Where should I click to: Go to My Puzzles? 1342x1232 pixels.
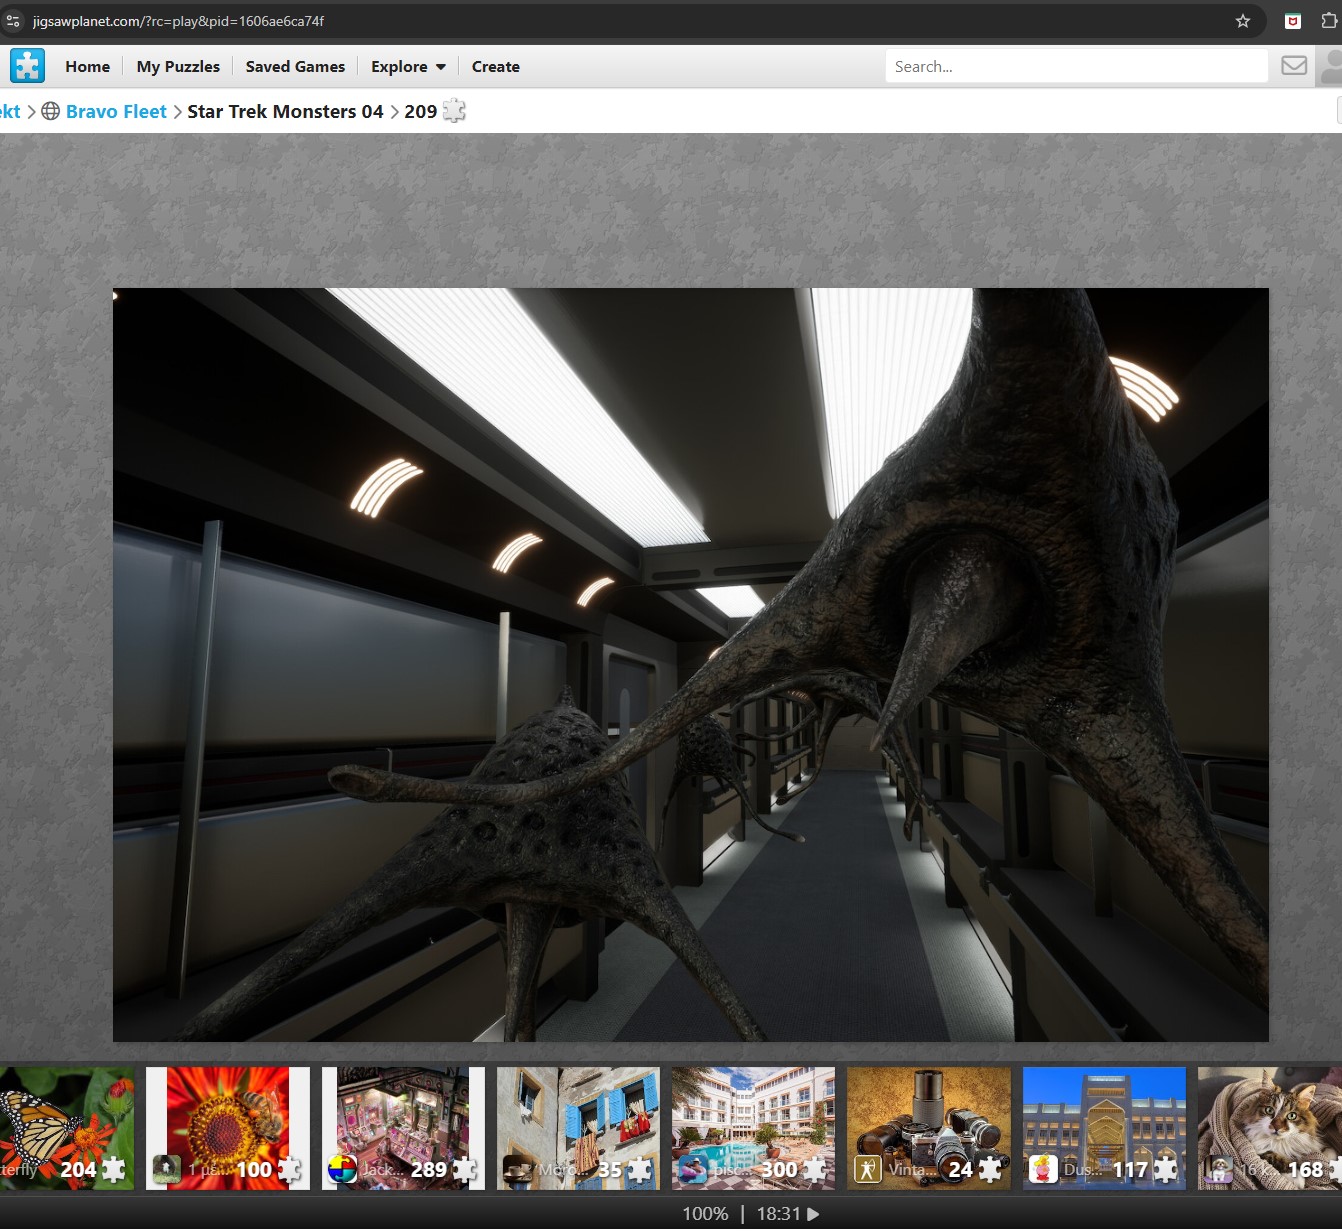178,67
